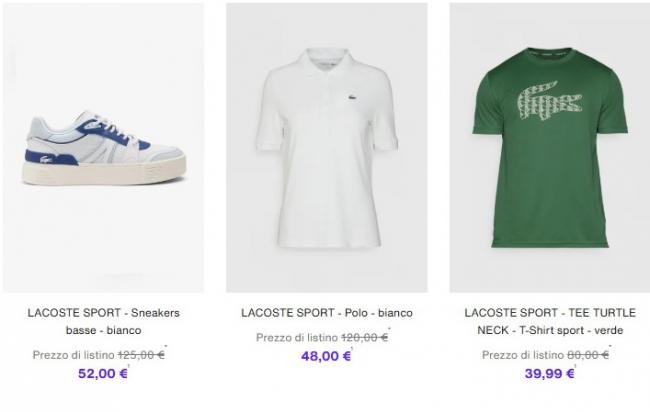This screenshot has height=412, width=650.
Task: Click 'Prezzo di listino' label under sneakers
Action: (x=74, y=355)
